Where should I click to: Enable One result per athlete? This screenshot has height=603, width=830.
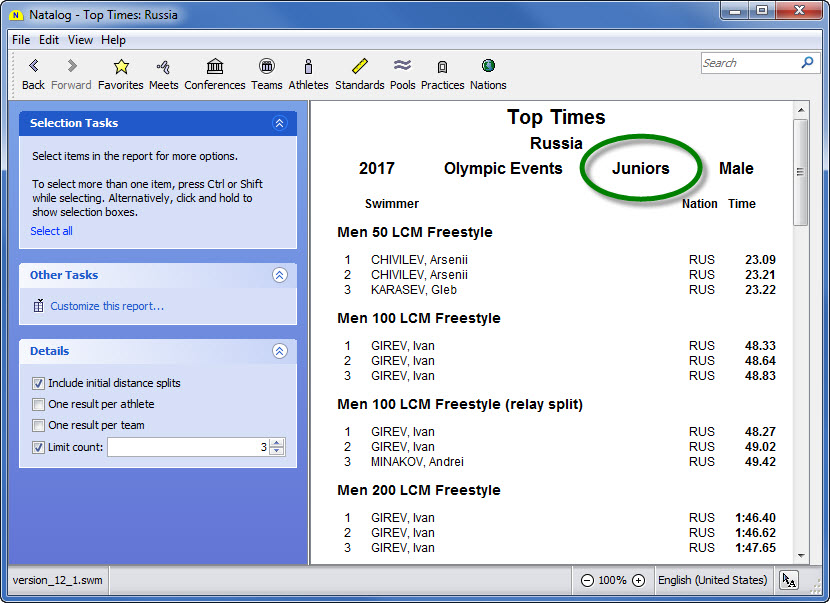[x=38, y=404]
